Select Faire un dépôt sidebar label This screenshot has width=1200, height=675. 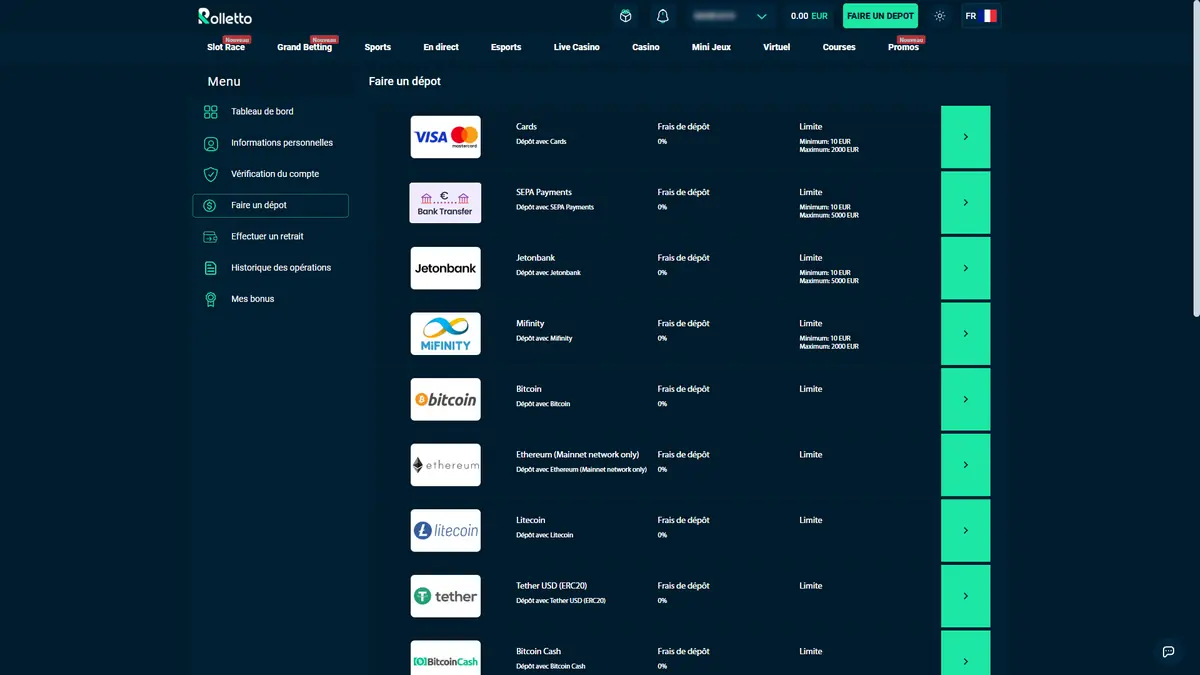(x=259, y=205)
